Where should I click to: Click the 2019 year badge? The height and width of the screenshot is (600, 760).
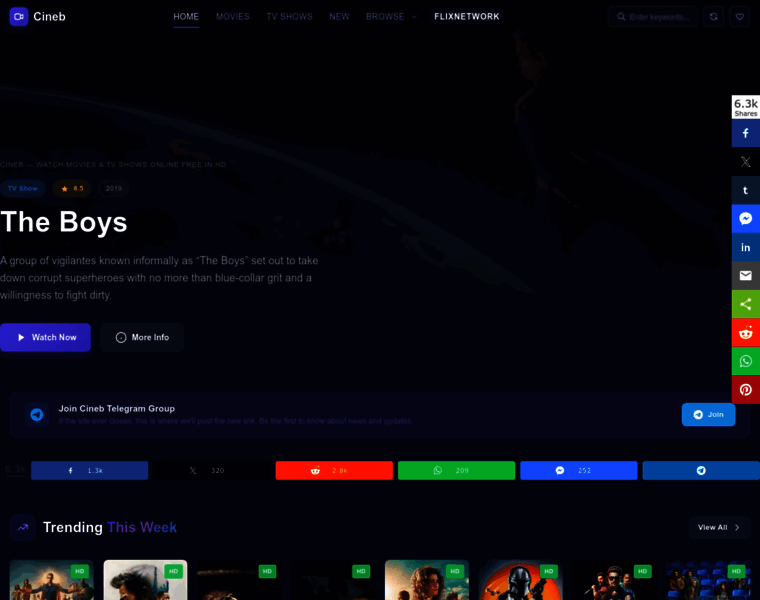point(113,189)
